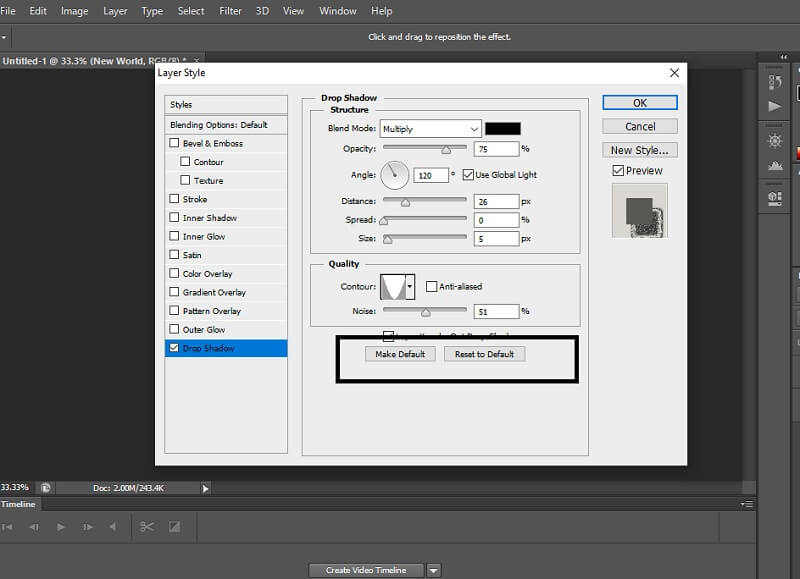
Task: Split the timeline at playhead with scissors icon
Action: (148, 527)
